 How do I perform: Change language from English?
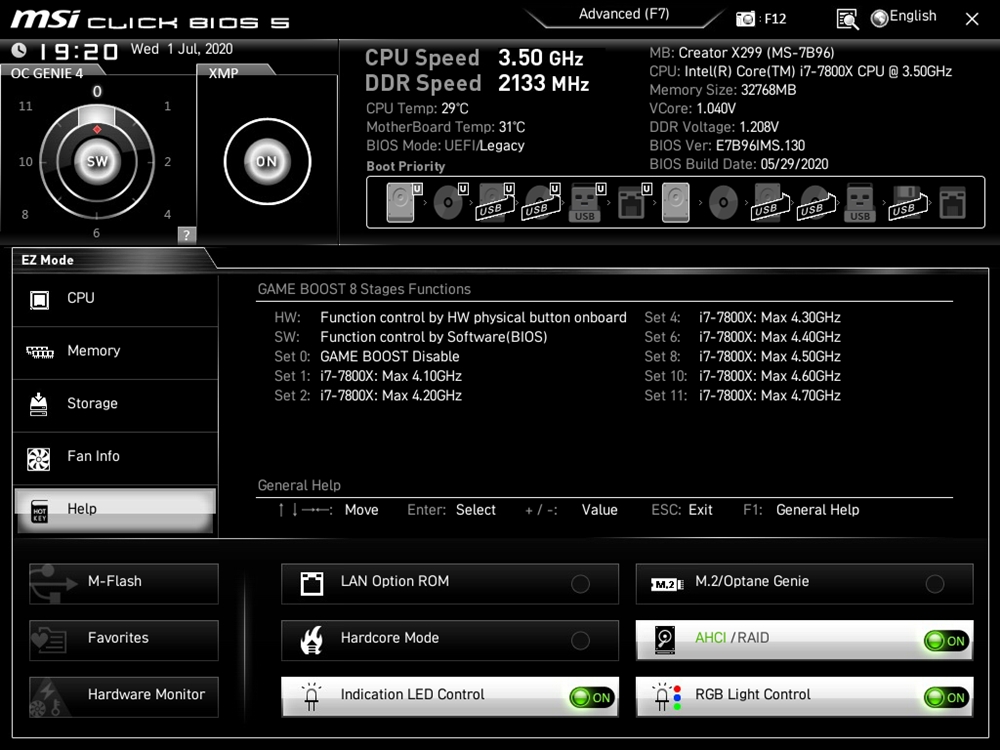[913, 17]
